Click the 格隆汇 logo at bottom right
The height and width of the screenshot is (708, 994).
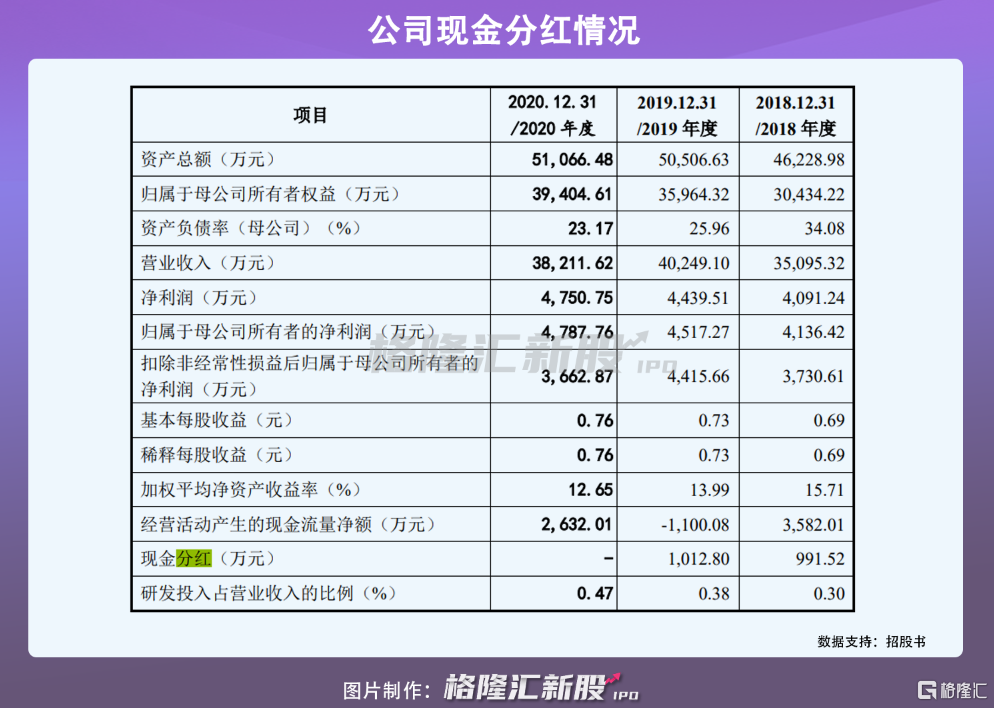point(952,689)
